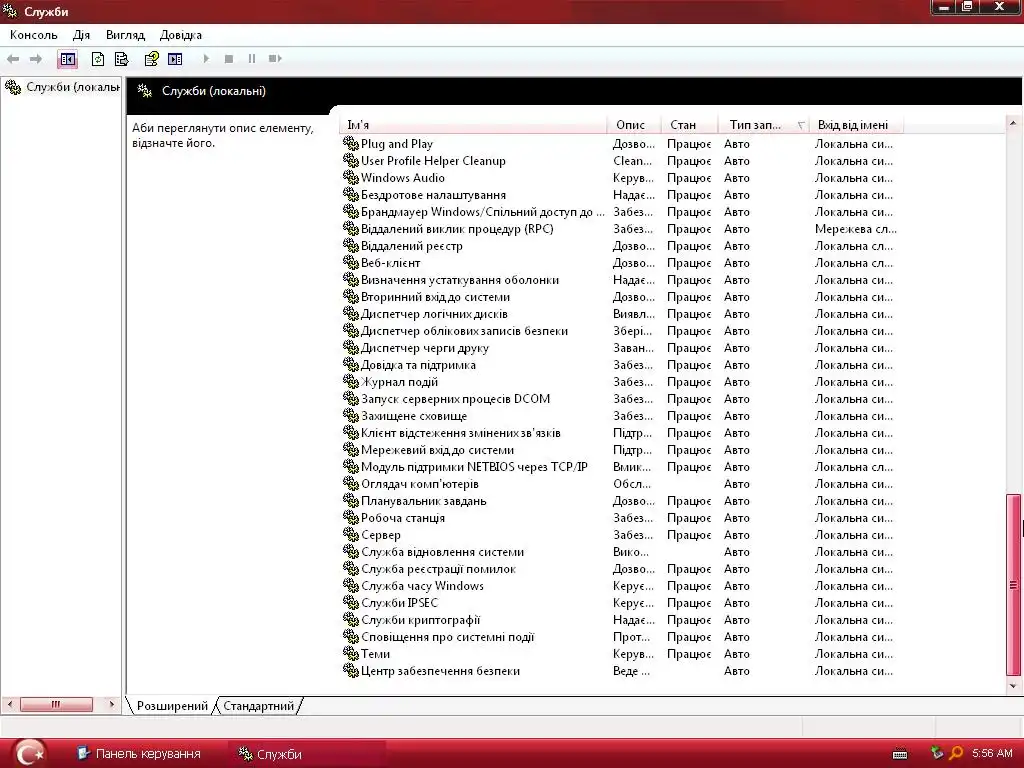The height and width of the screenshot is (768, 1024).
Task: Click the 5:56 AM clock
Action: (x=992, y=754)
